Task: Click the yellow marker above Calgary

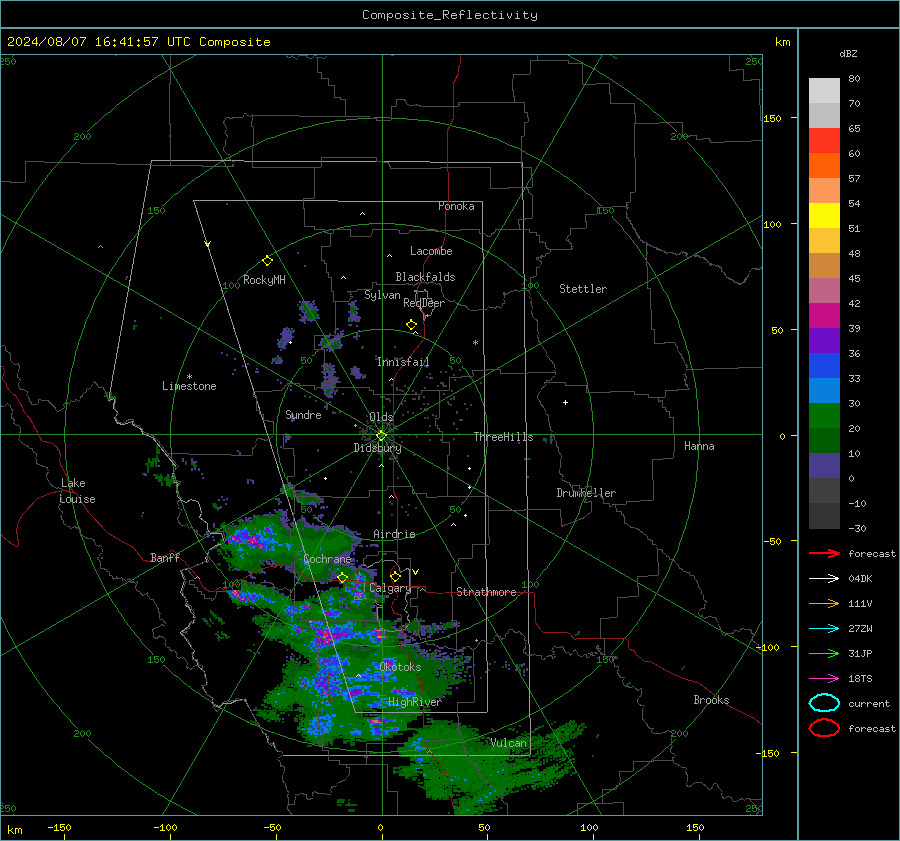Action: (x=395, y=576)
